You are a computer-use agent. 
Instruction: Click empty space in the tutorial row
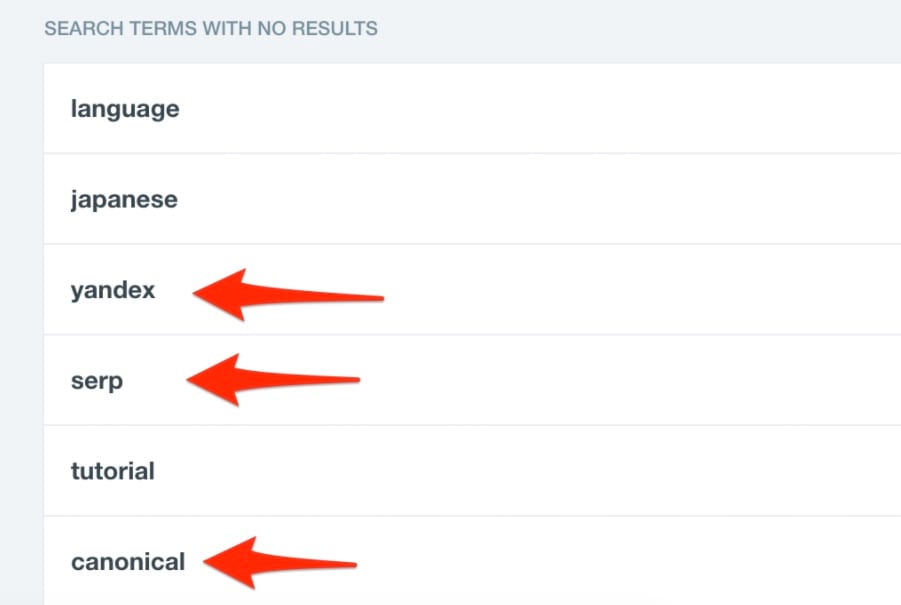pyautogui.click(x=550, y=471)
